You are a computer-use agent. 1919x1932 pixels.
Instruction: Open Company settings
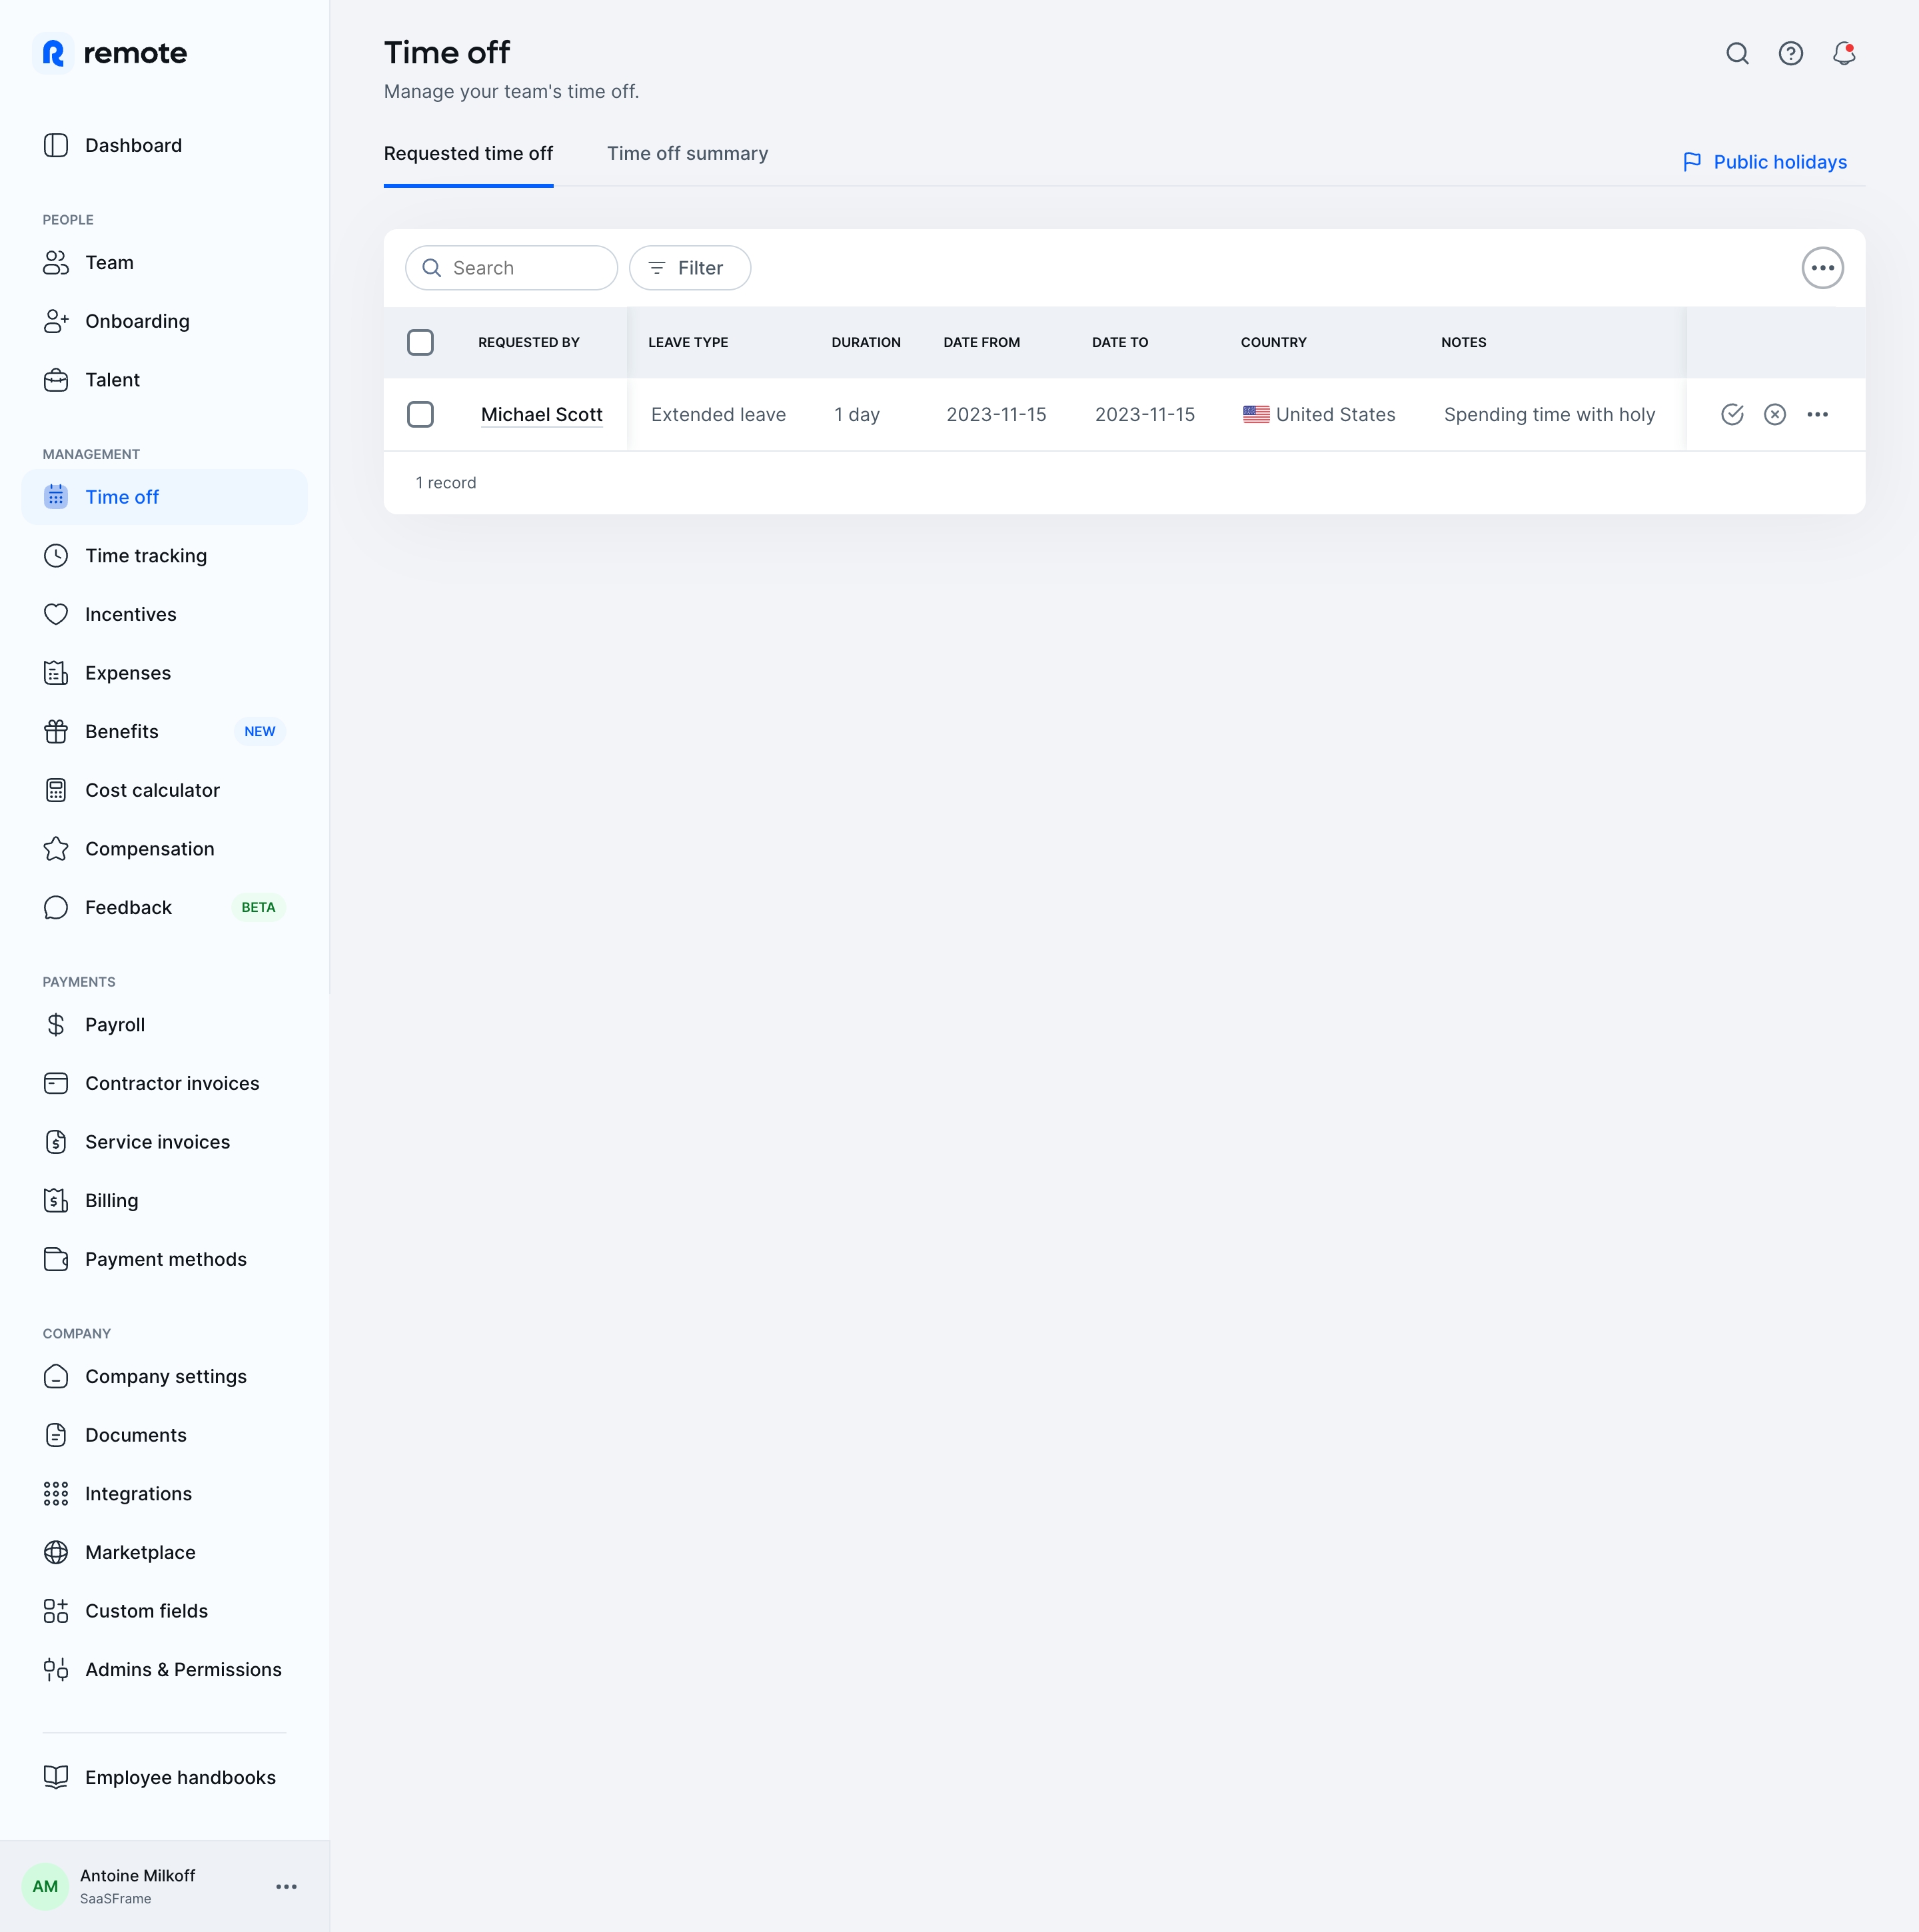tap(164, 1376)
